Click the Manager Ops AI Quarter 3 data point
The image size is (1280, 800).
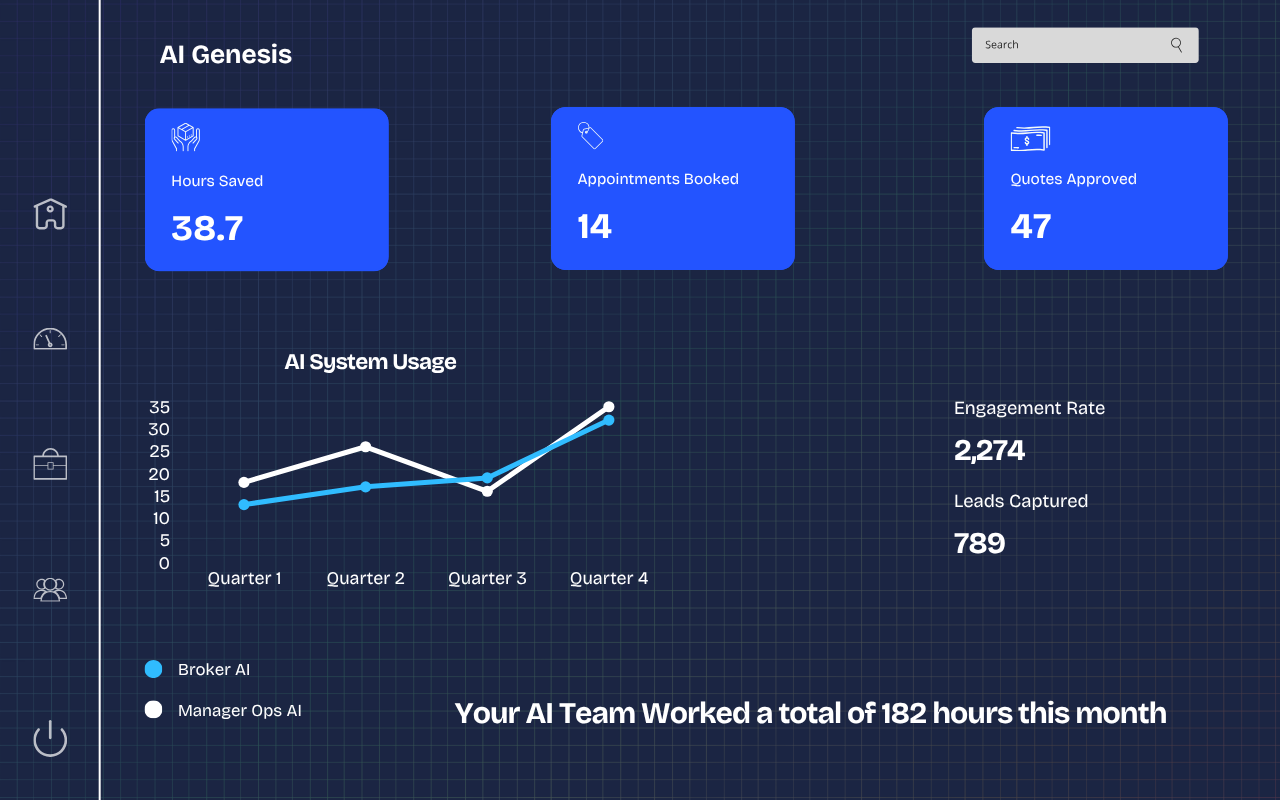point(487,491)
